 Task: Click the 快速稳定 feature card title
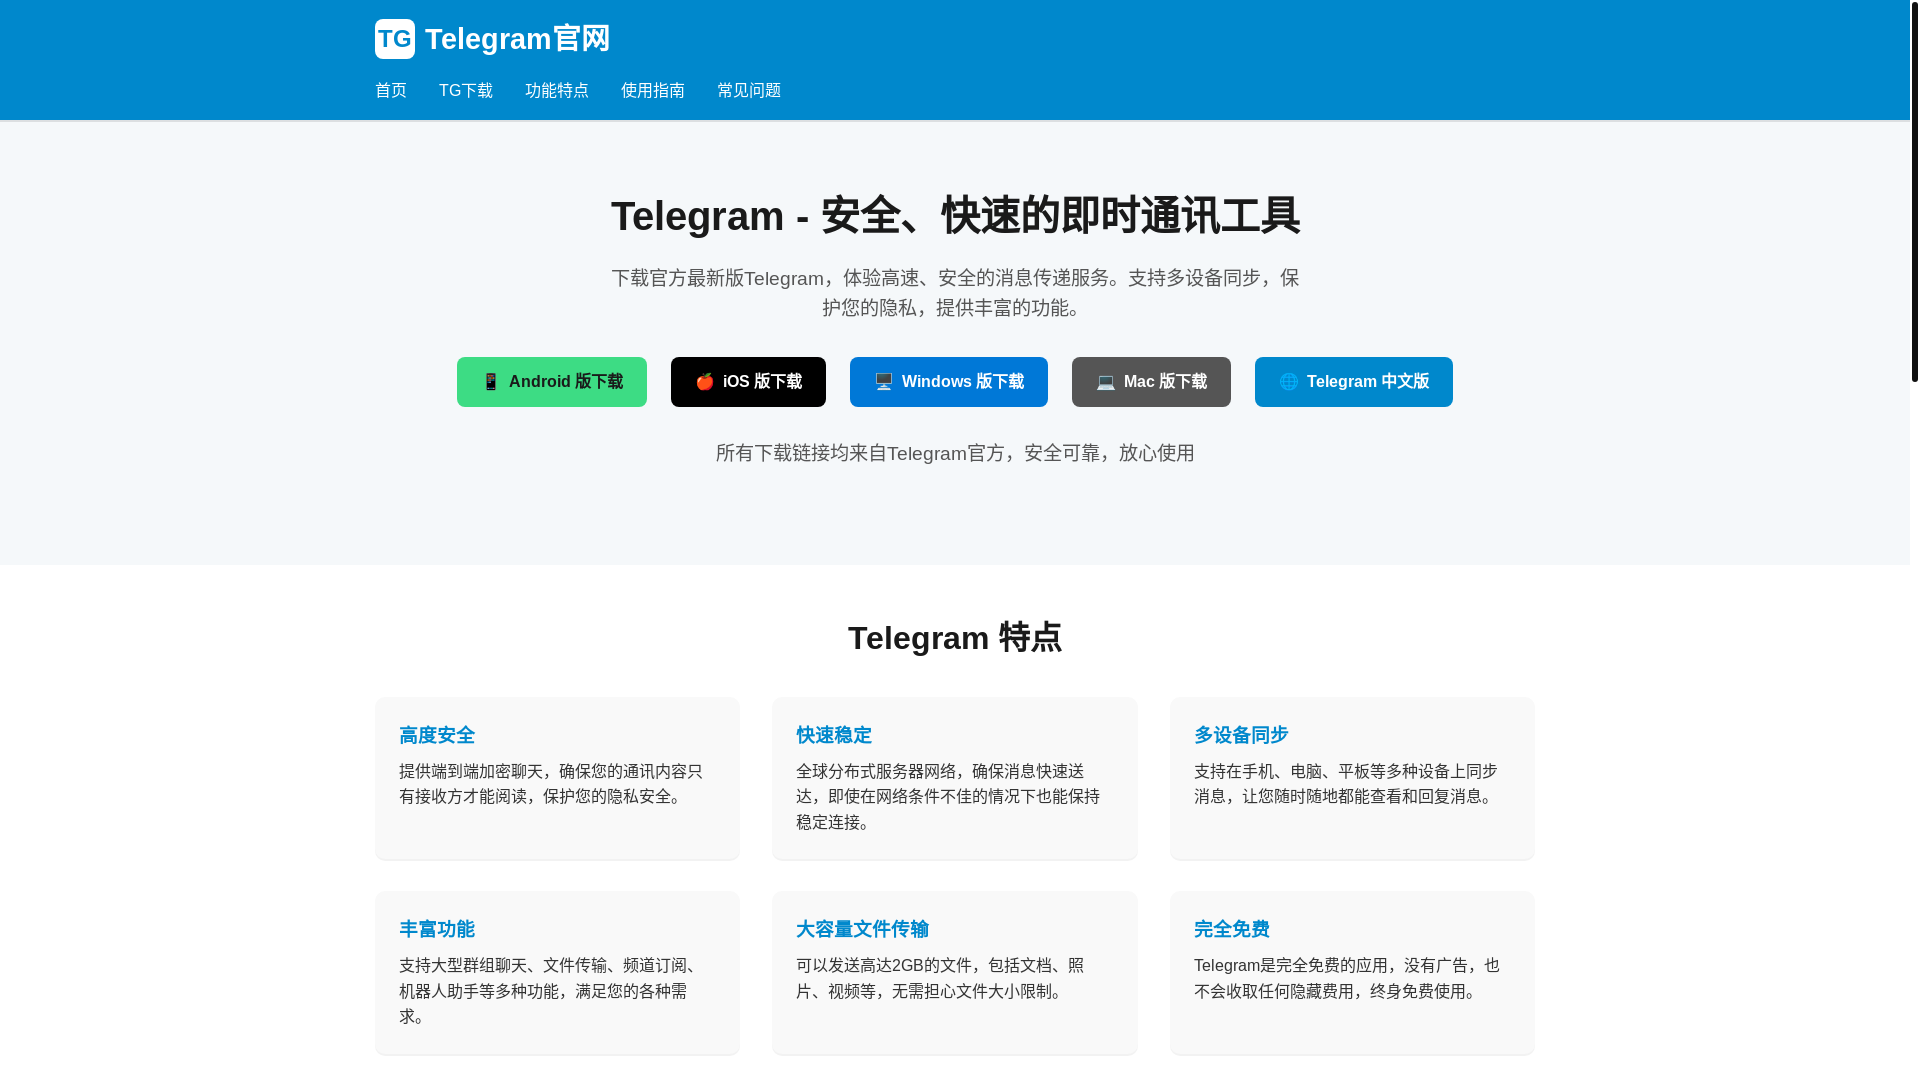click(834, 735)
